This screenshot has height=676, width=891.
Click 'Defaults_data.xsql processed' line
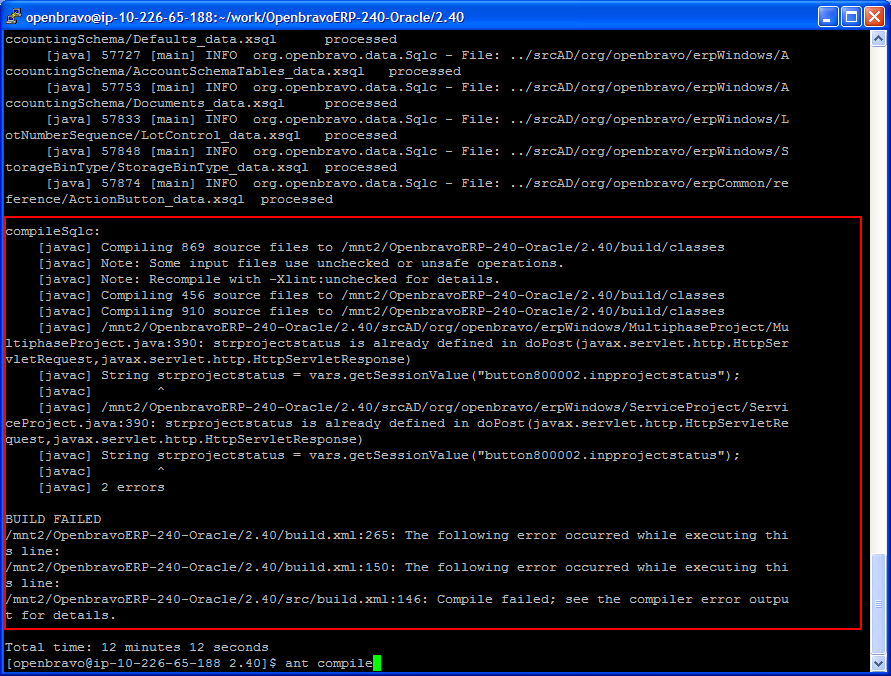coord(201,39)
